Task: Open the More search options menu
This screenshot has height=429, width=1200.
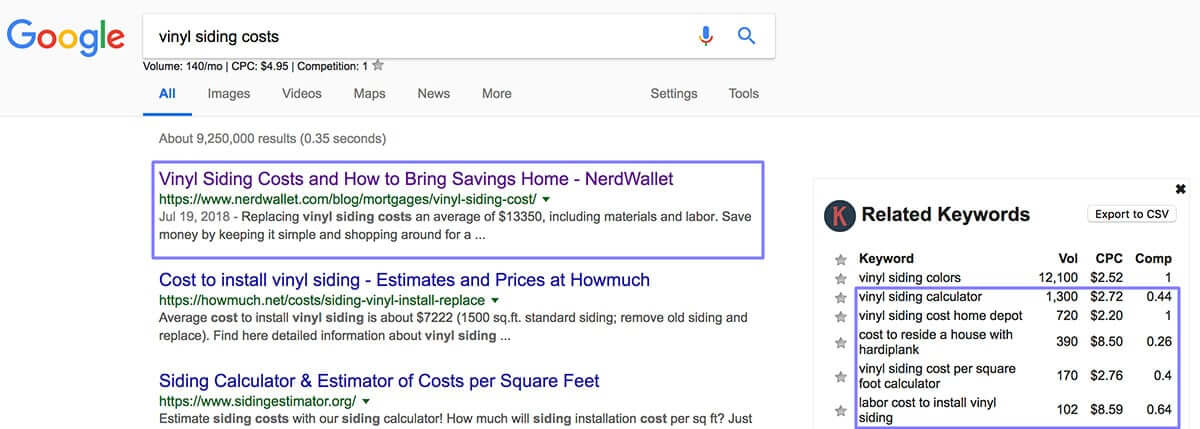Action: (x=496, y=93)
